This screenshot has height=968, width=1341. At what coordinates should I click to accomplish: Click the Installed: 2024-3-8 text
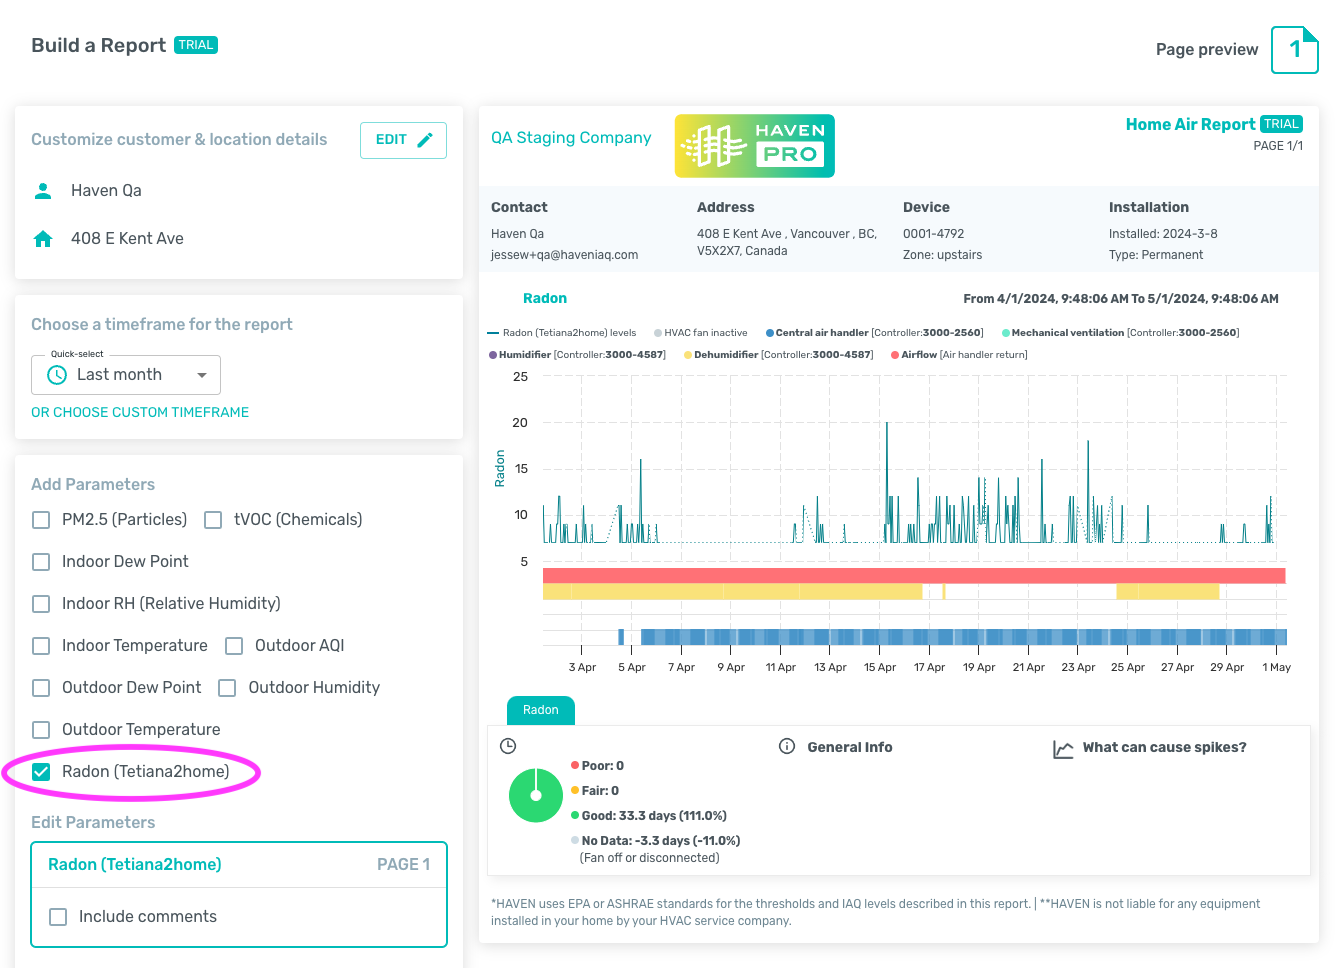click(x=1163, y=234)
